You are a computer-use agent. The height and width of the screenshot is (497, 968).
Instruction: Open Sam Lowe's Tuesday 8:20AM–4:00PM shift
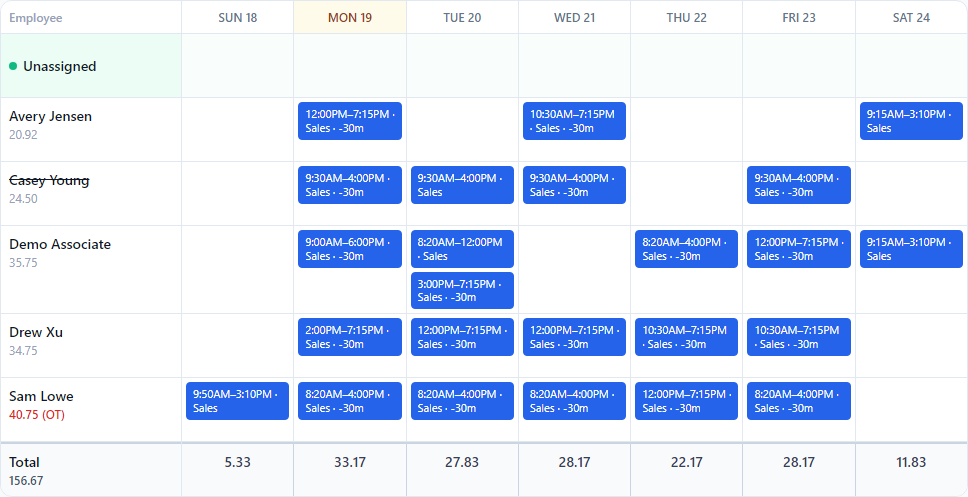[462, 401]
